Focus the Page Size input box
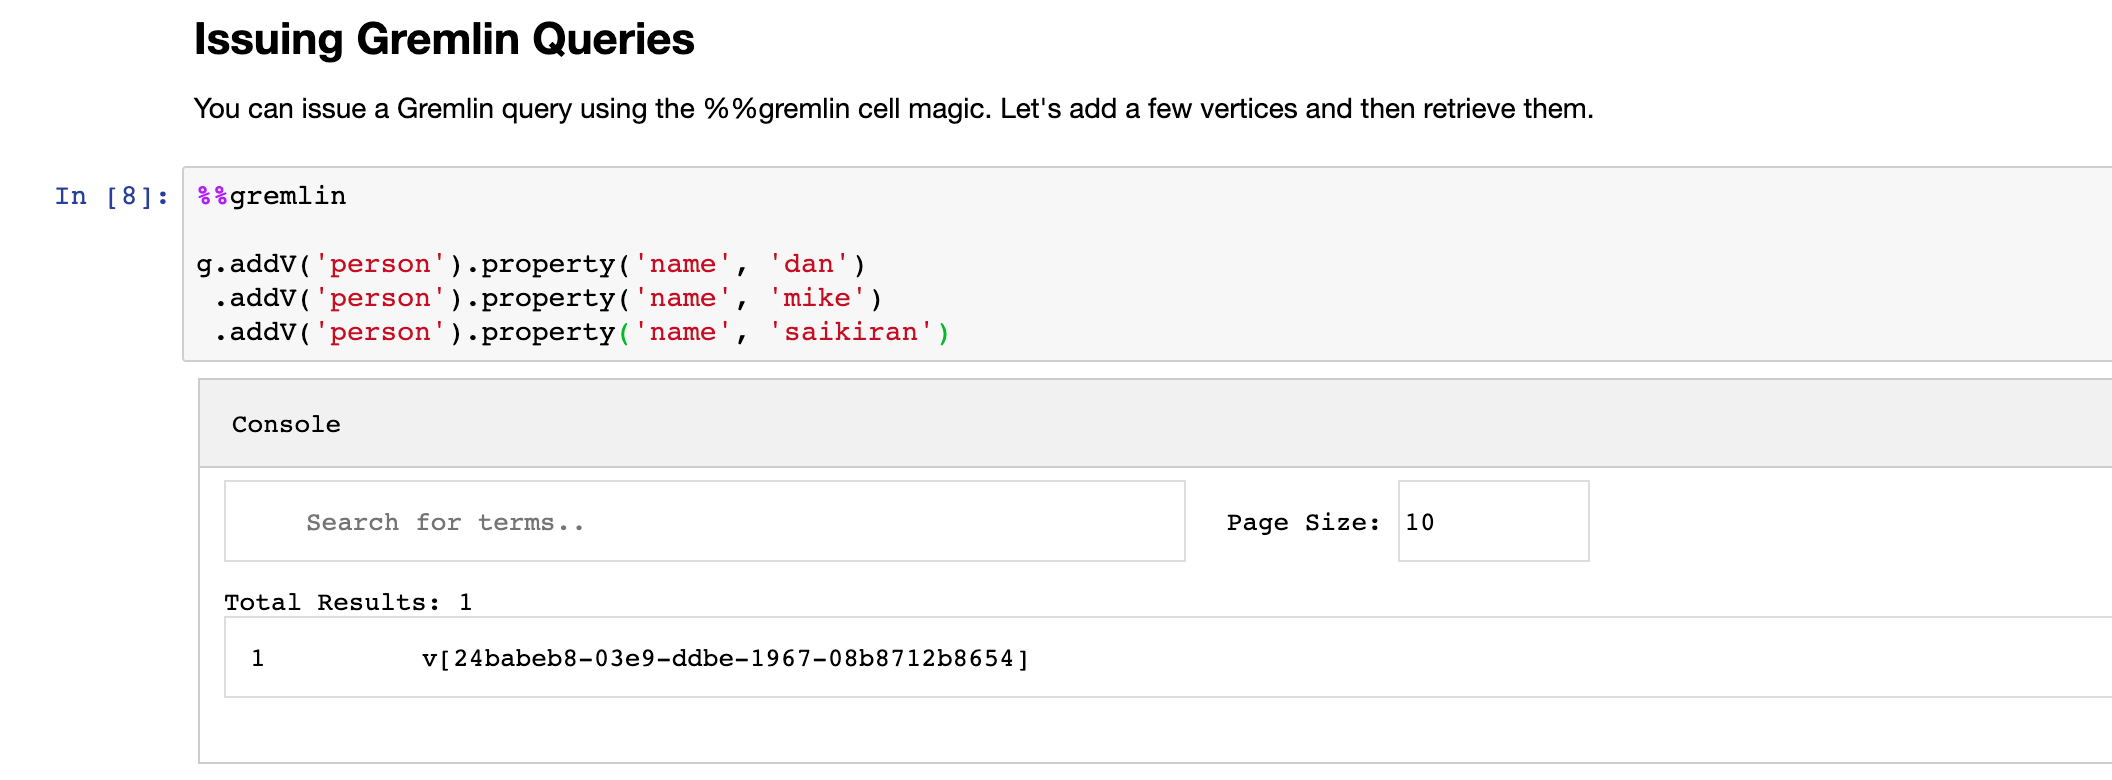 [x=1492, y=521]
